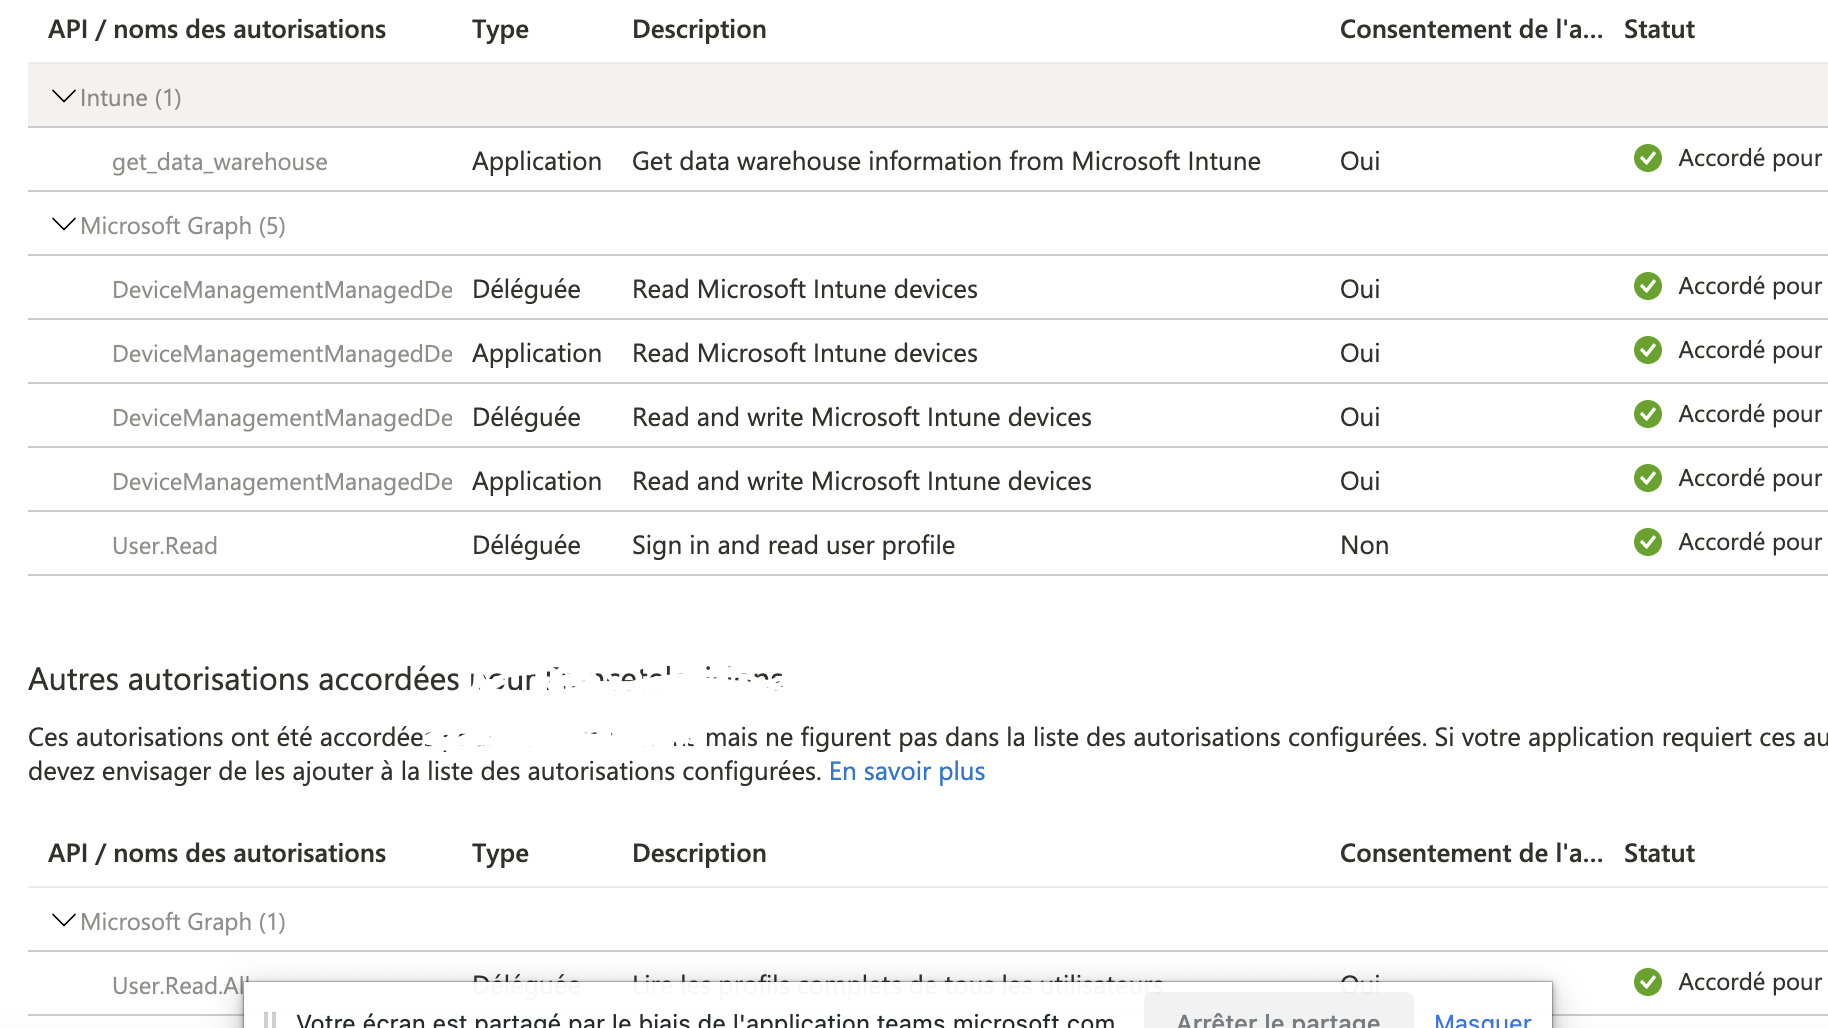Select the get_data_warehouse permission name
1828x1028 pixels.
point(219,161)
